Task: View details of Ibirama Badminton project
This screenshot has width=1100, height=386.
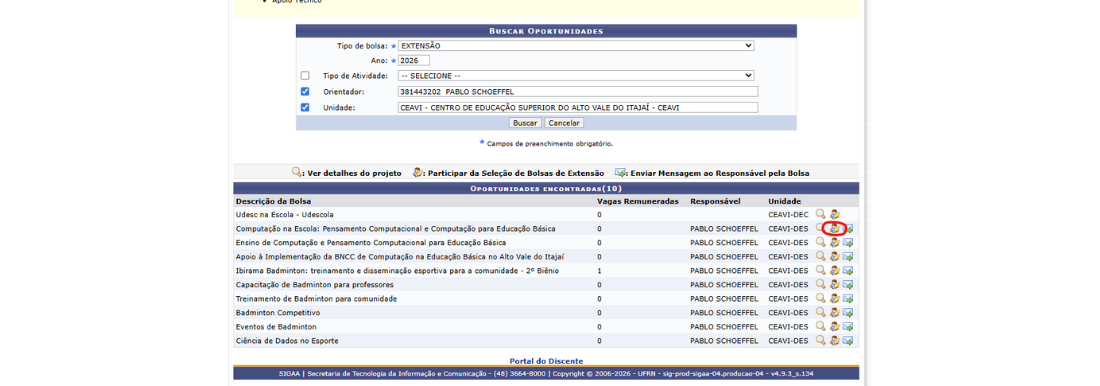Action: 820,270
